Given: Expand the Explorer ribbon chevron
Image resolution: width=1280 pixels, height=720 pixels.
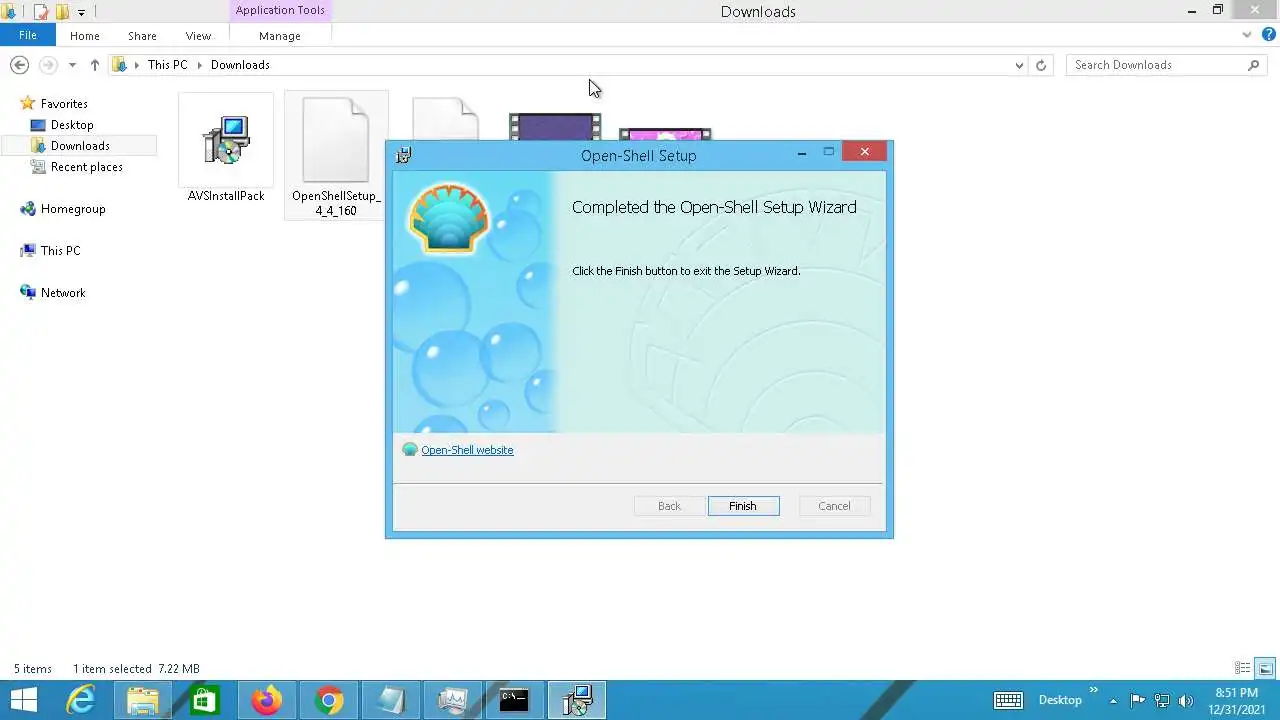Looking at the screenshot, I should 1247,35.
